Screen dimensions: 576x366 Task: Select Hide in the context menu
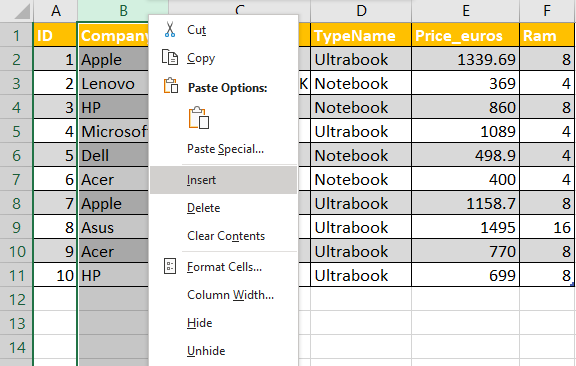pos(223,323)
